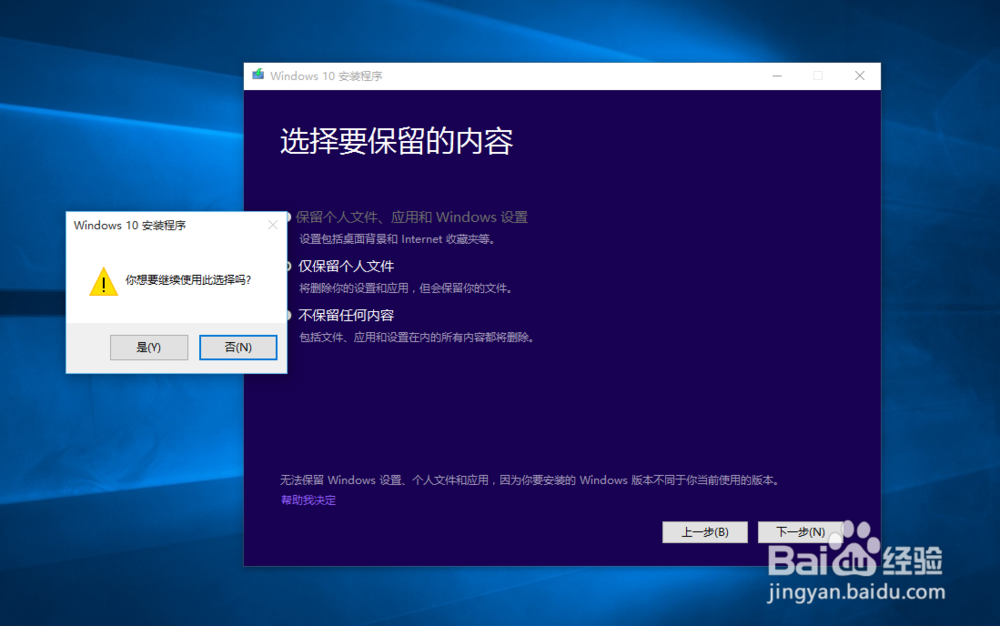1000x626 pixels.
Task: Click the yellow warning icon in dialog
Action: pyautogui.click(x=103, y=282)
